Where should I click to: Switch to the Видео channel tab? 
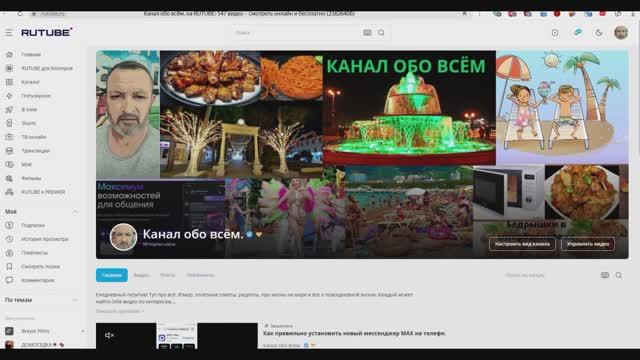coord(142,275)
